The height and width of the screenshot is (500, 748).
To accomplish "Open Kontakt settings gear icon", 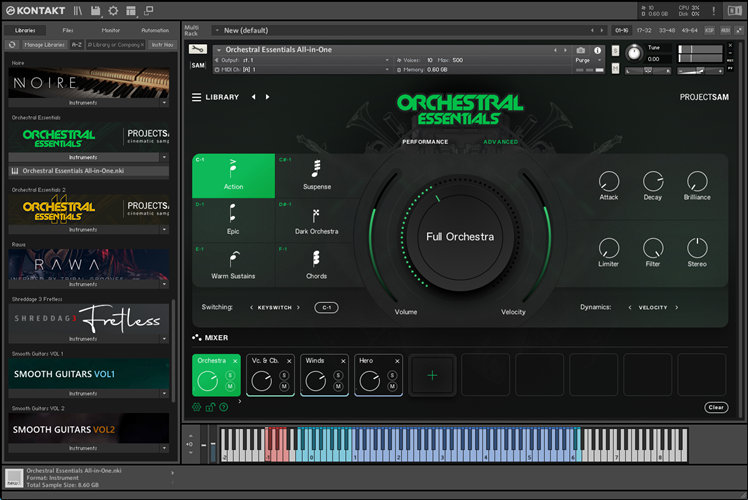I will [113, 10].
